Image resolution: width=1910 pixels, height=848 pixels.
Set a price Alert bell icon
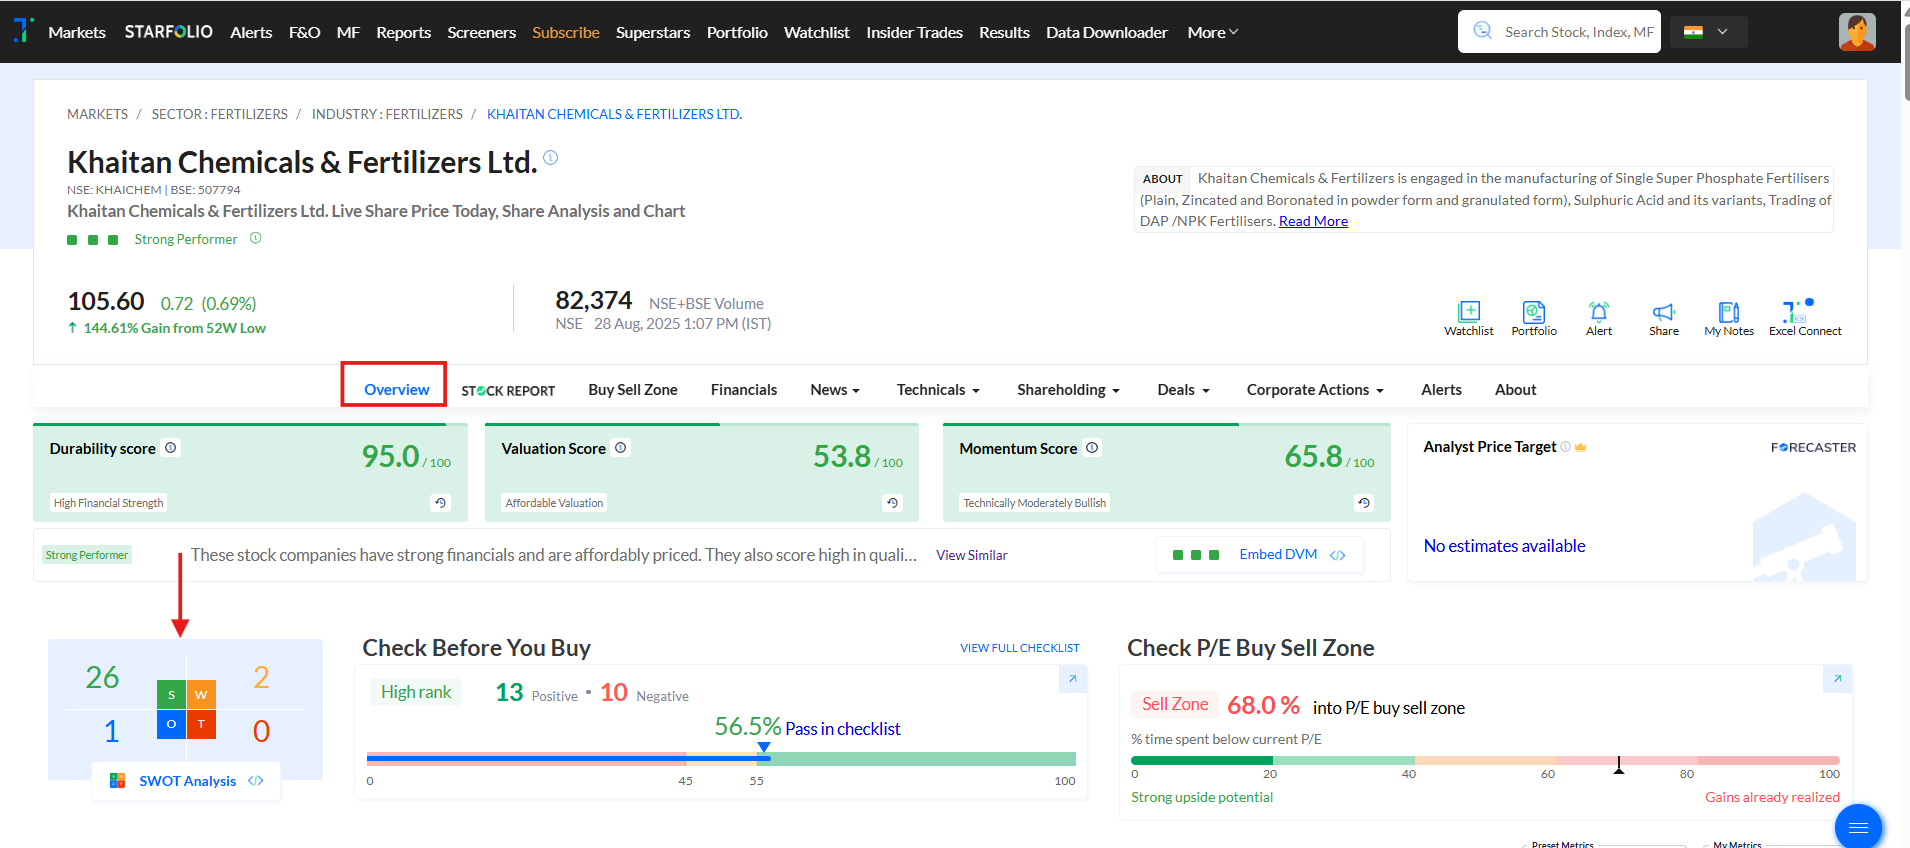[1598, 311]
